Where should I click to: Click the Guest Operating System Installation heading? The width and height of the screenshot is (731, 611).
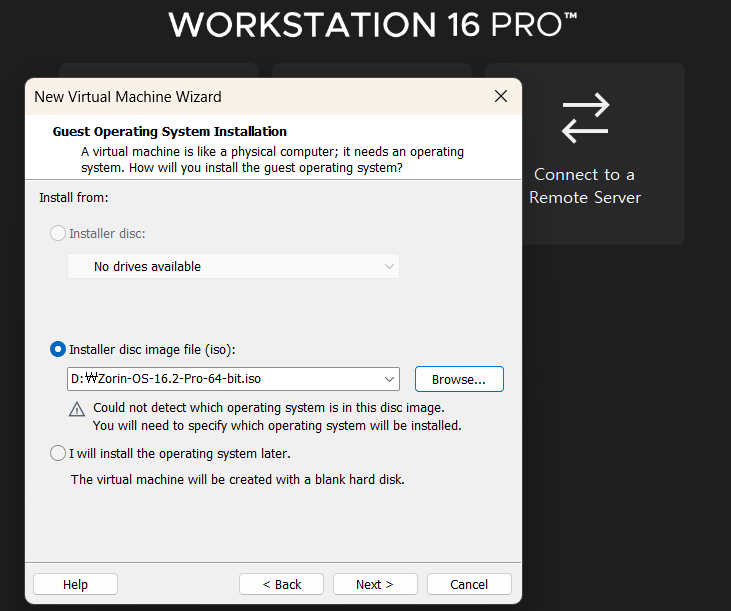pos(170,131)
